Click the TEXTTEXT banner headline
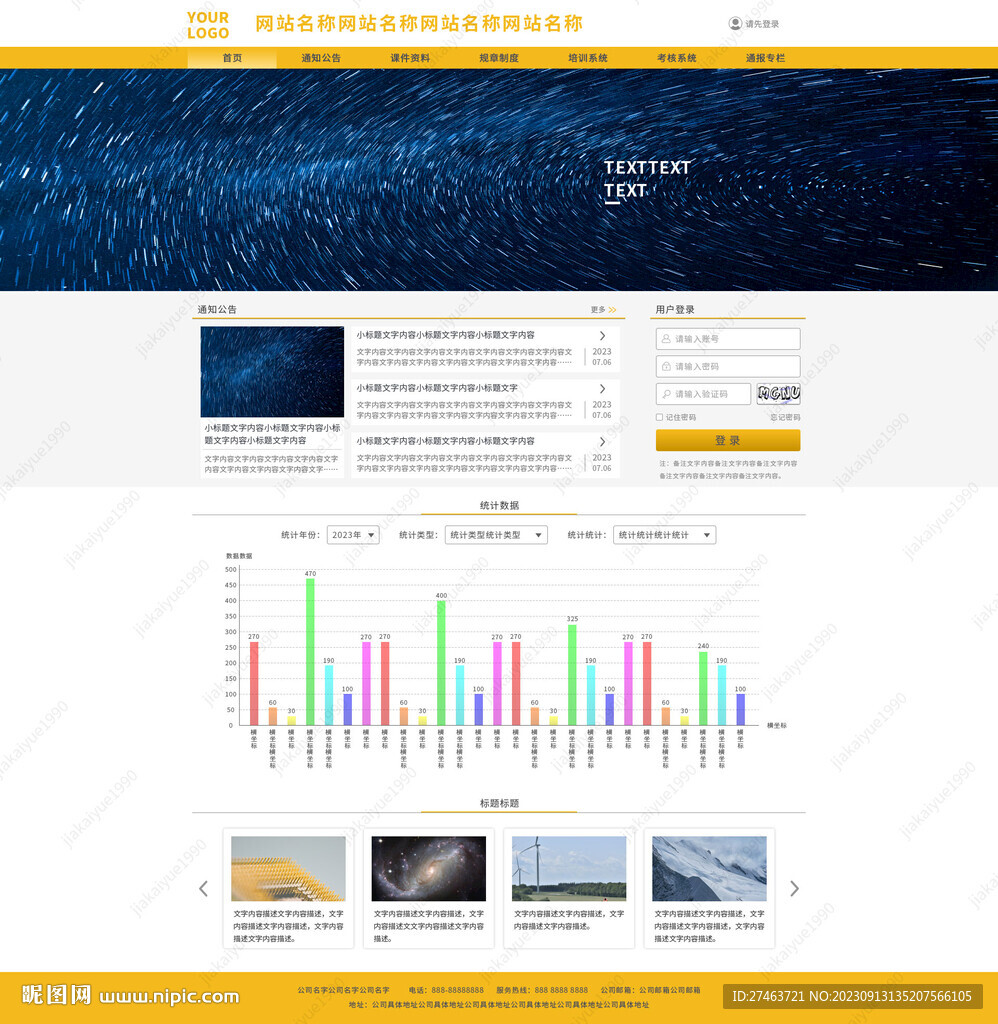998x1024 pixels. (x=647, y=168)
